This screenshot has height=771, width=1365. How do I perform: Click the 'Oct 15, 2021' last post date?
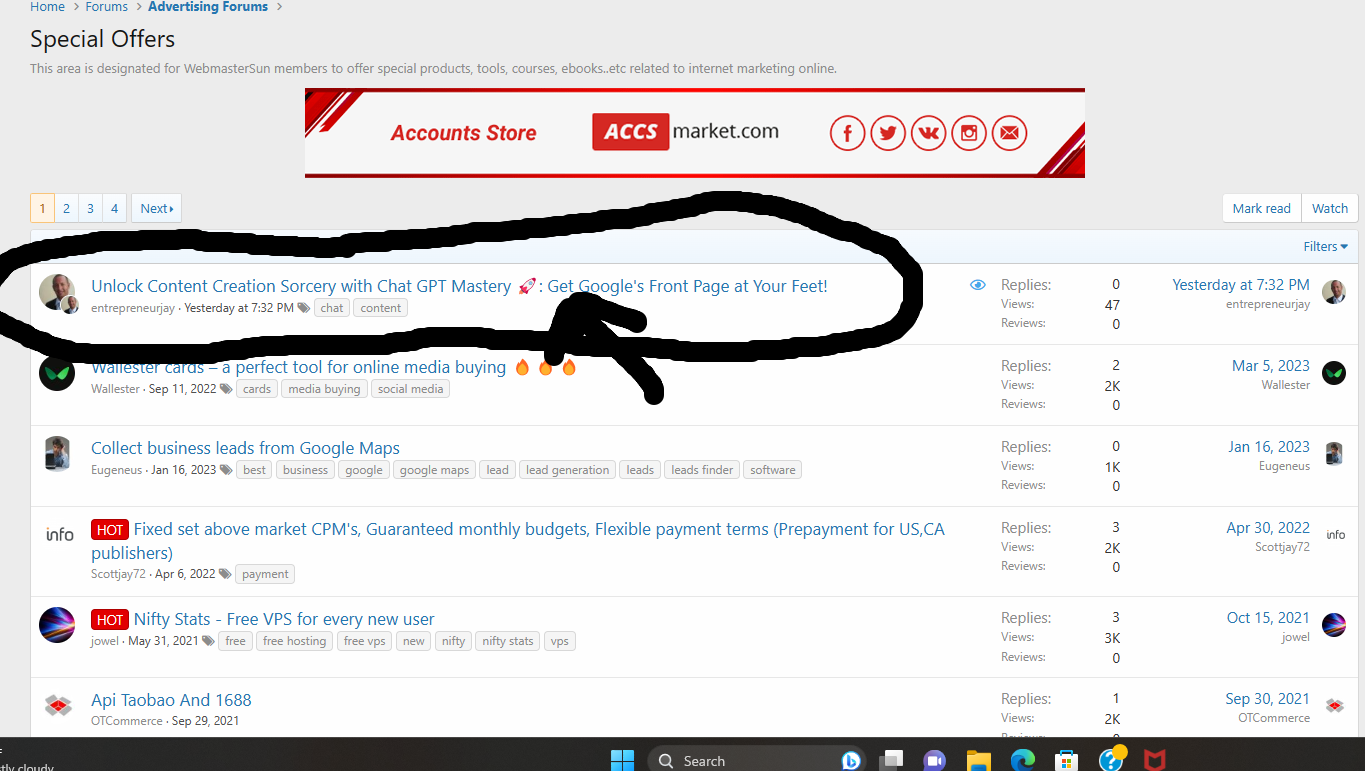(1268, 618)
